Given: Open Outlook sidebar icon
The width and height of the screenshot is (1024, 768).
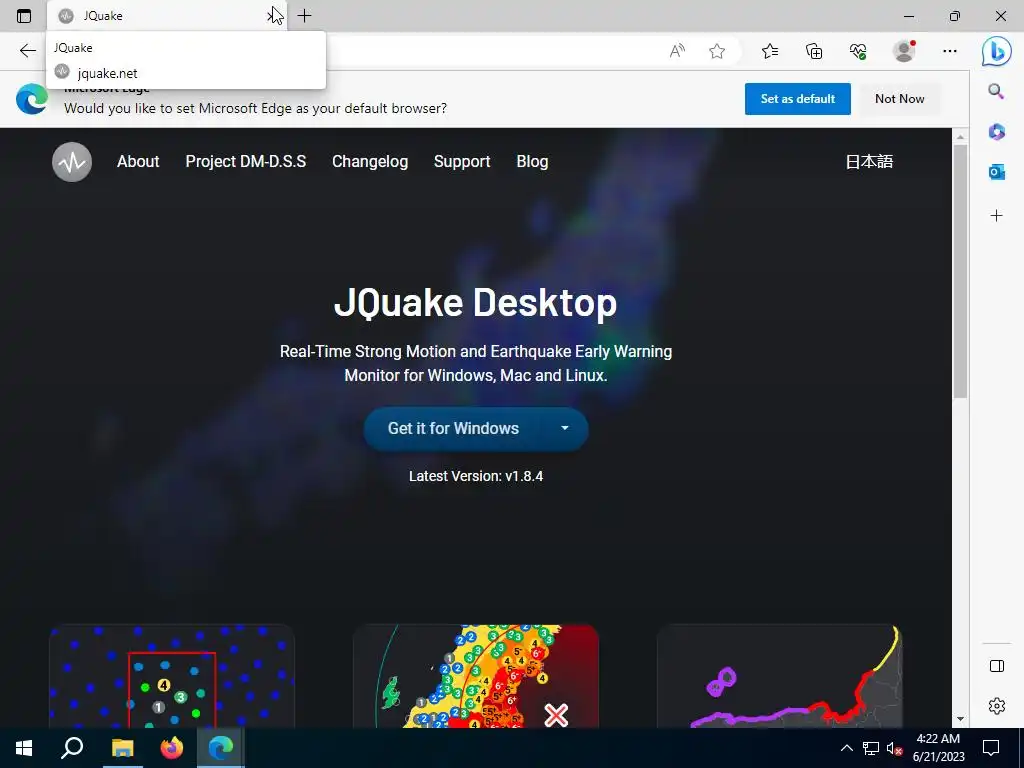Looking at the screenshot, I should point(996,172).
